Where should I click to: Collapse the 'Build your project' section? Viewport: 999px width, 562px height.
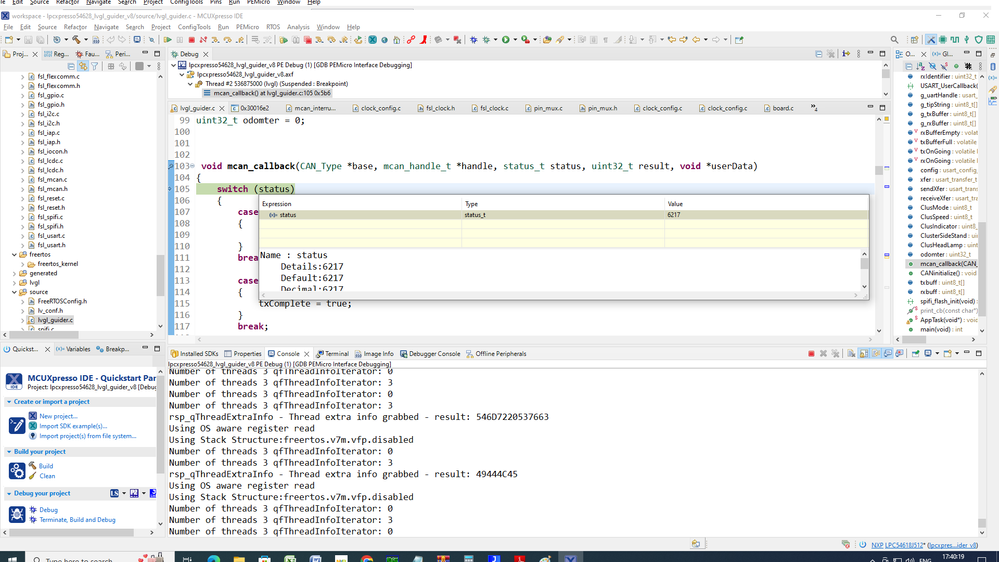(x=9, y=452)
